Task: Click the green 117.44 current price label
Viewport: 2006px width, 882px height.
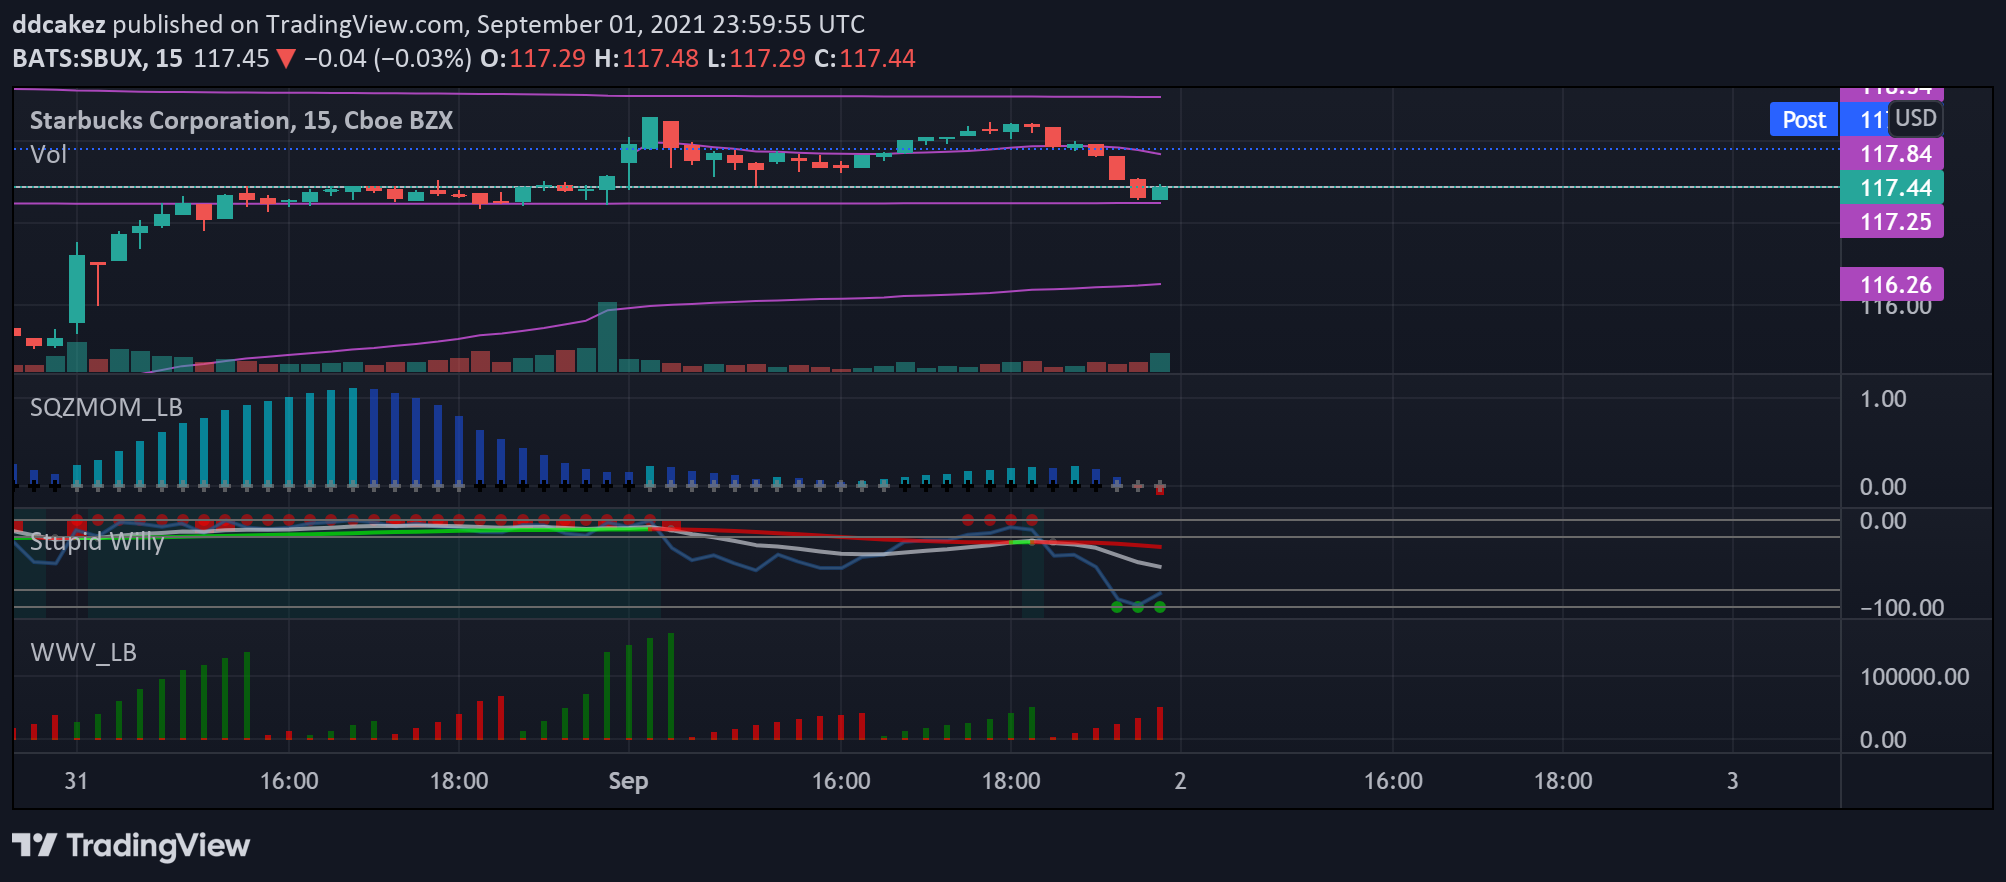Action: pyautogui.click(x=1892, y=188)
